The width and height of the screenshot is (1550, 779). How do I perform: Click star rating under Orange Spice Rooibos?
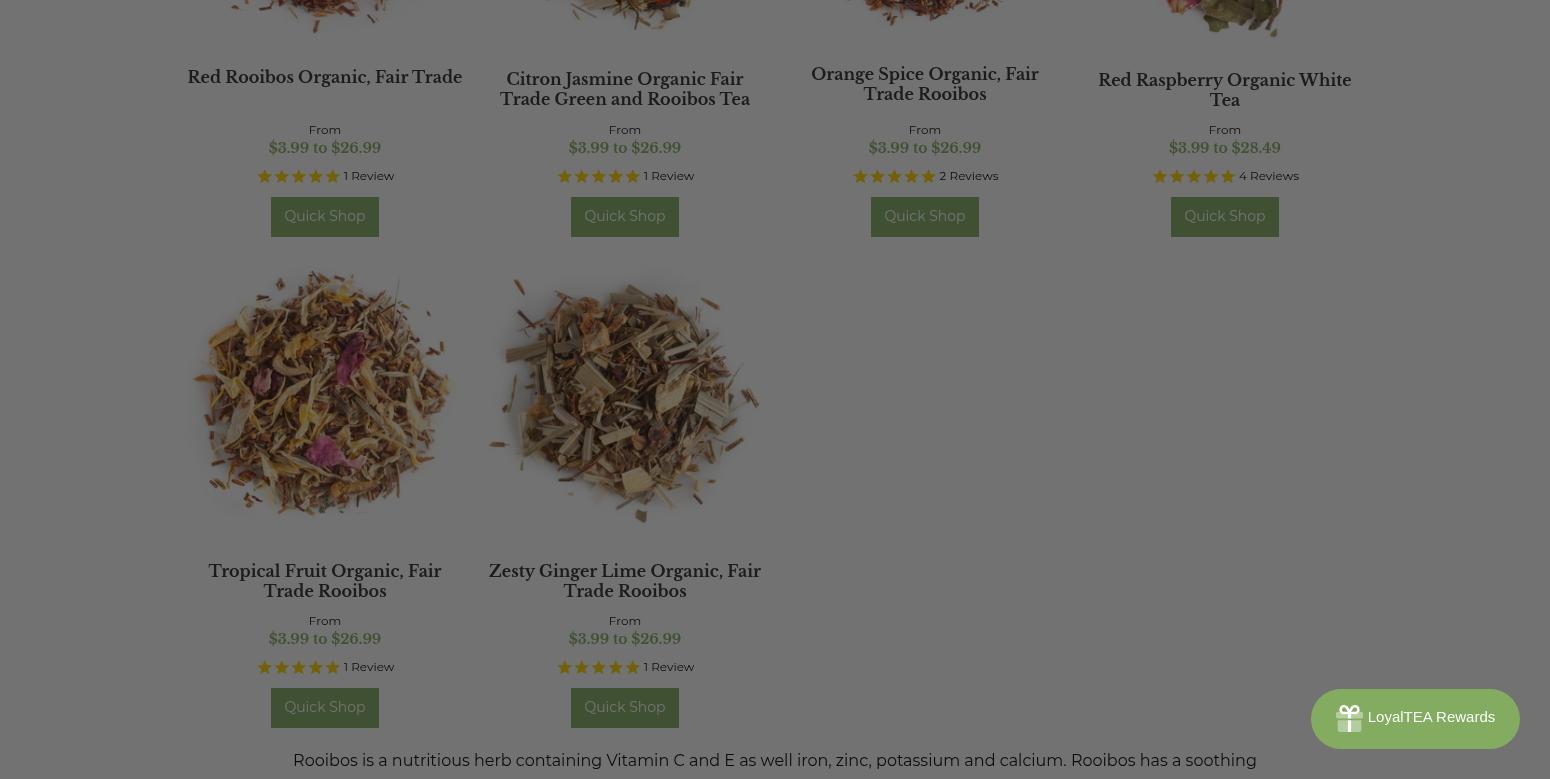(894, 176)
